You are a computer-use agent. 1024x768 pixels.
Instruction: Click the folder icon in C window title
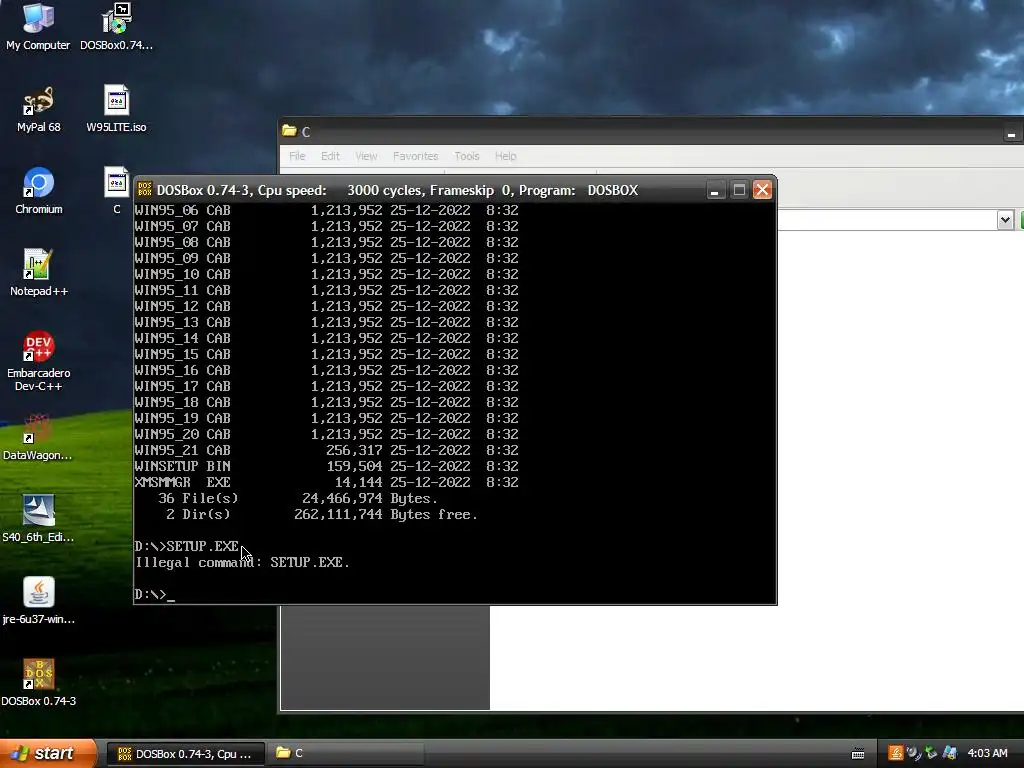(289, 131)
